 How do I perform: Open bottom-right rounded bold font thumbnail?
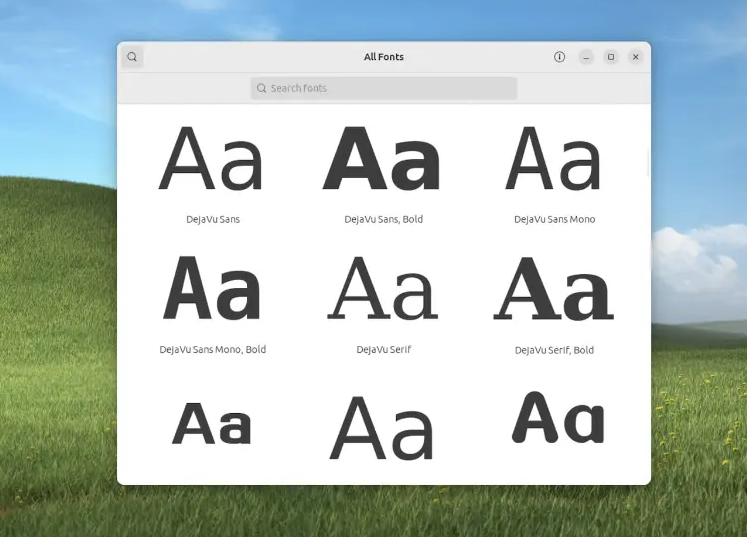coord(558,418)
